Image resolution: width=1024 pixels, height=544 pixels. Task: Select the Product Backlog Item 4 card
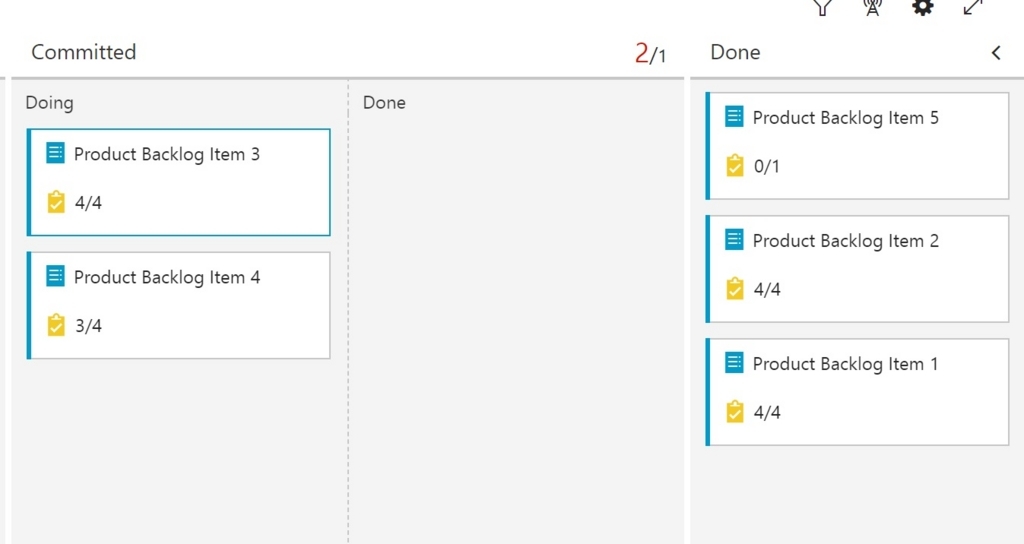tap(178, 306)
